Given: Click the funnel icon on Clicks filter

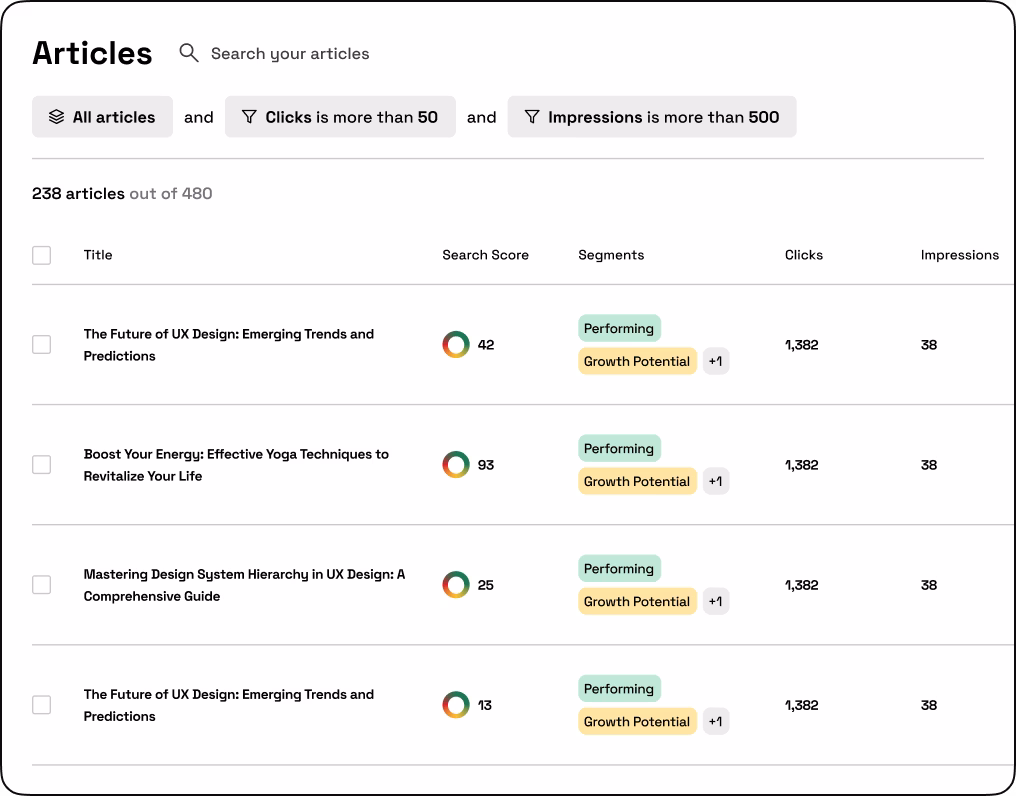Looking at the screenshot, I should coord(249,117).
